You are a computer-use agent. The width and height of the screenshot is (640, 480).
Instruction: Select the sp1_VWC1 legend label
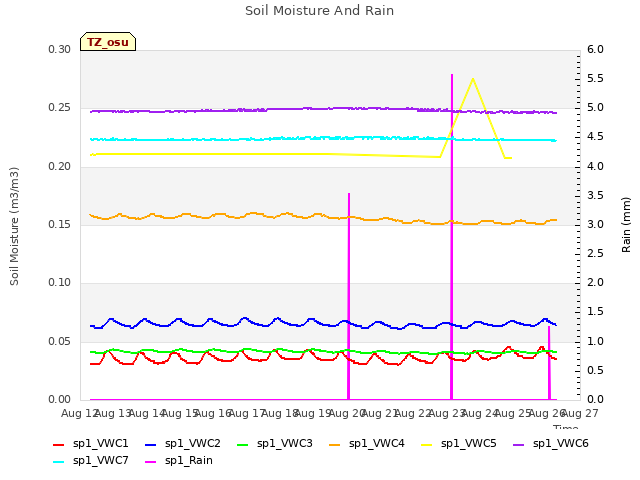(x=100, y=444)
